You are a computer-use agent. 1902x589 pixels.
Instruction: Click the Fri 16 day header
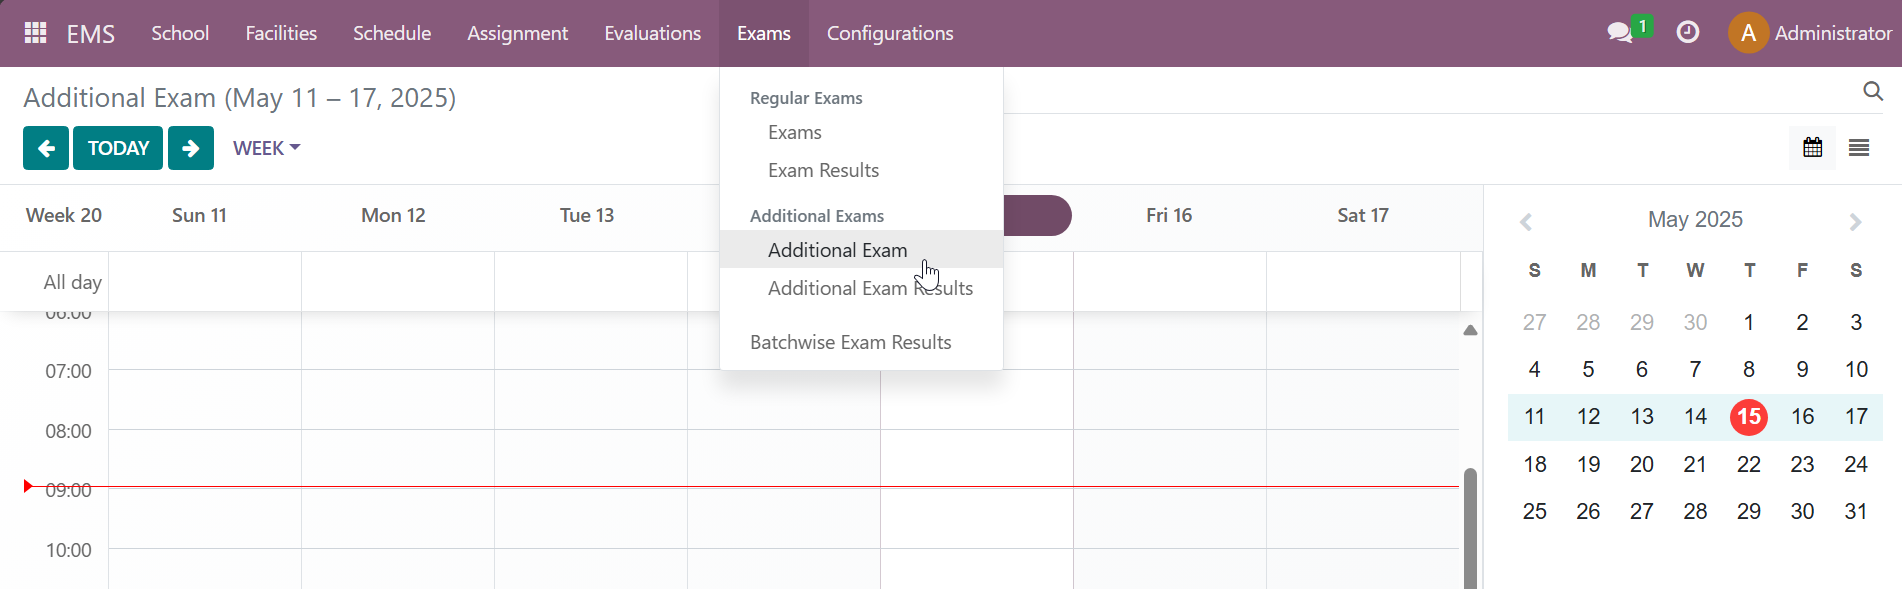pos(1168,215)
